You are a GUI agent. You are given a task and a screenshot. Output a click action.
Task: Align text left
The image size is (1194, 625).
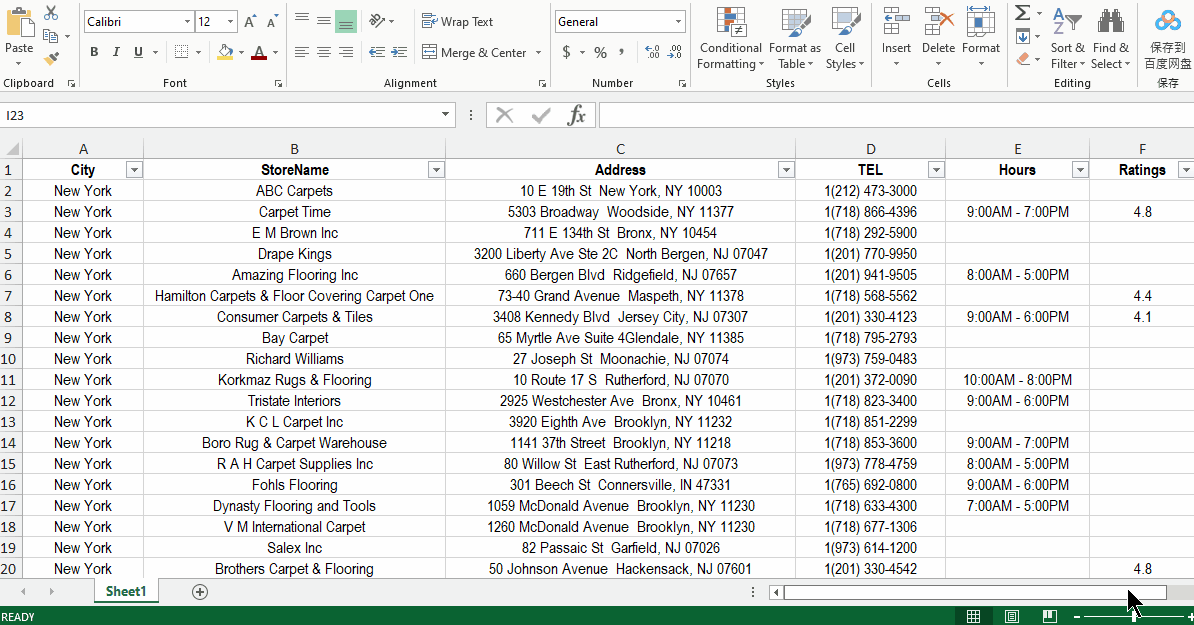(302, 52)
